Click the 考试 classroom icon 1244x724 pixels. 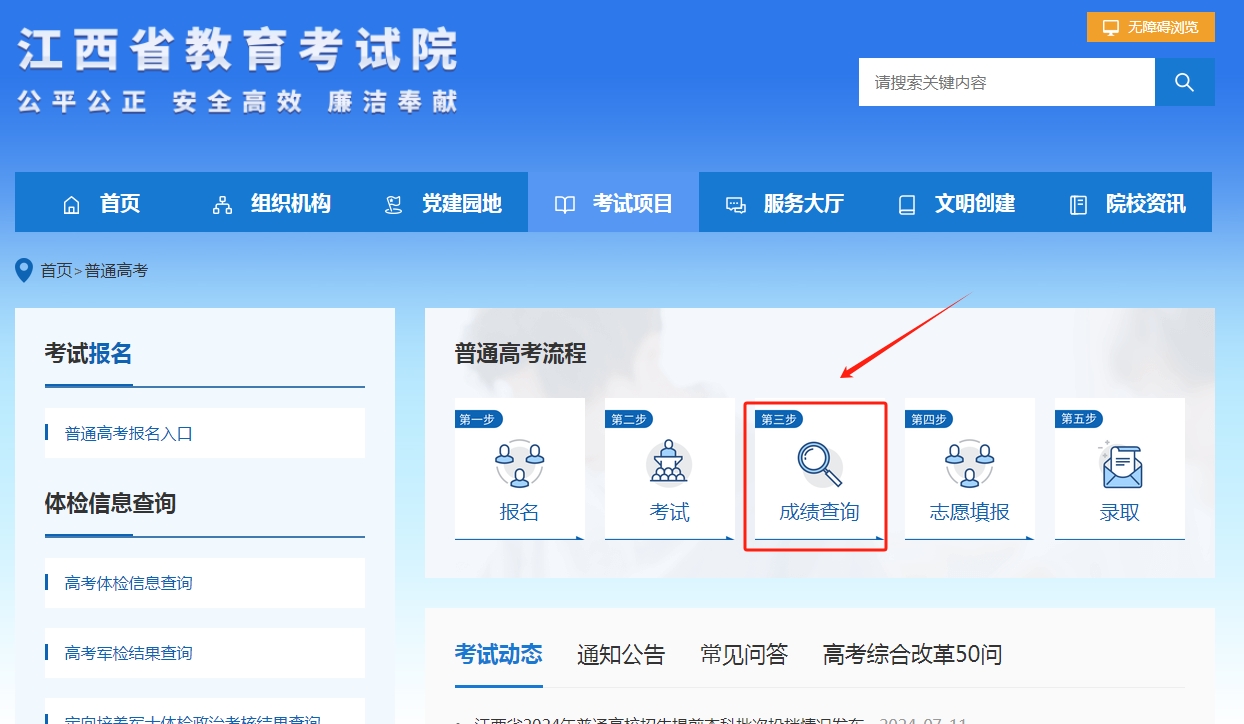click(x=670, y=463)
